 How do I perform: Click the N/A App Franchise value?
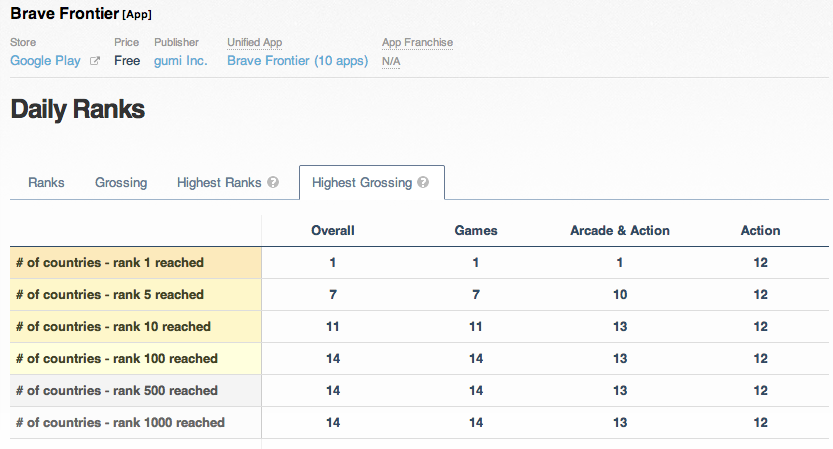click(391, 61)
